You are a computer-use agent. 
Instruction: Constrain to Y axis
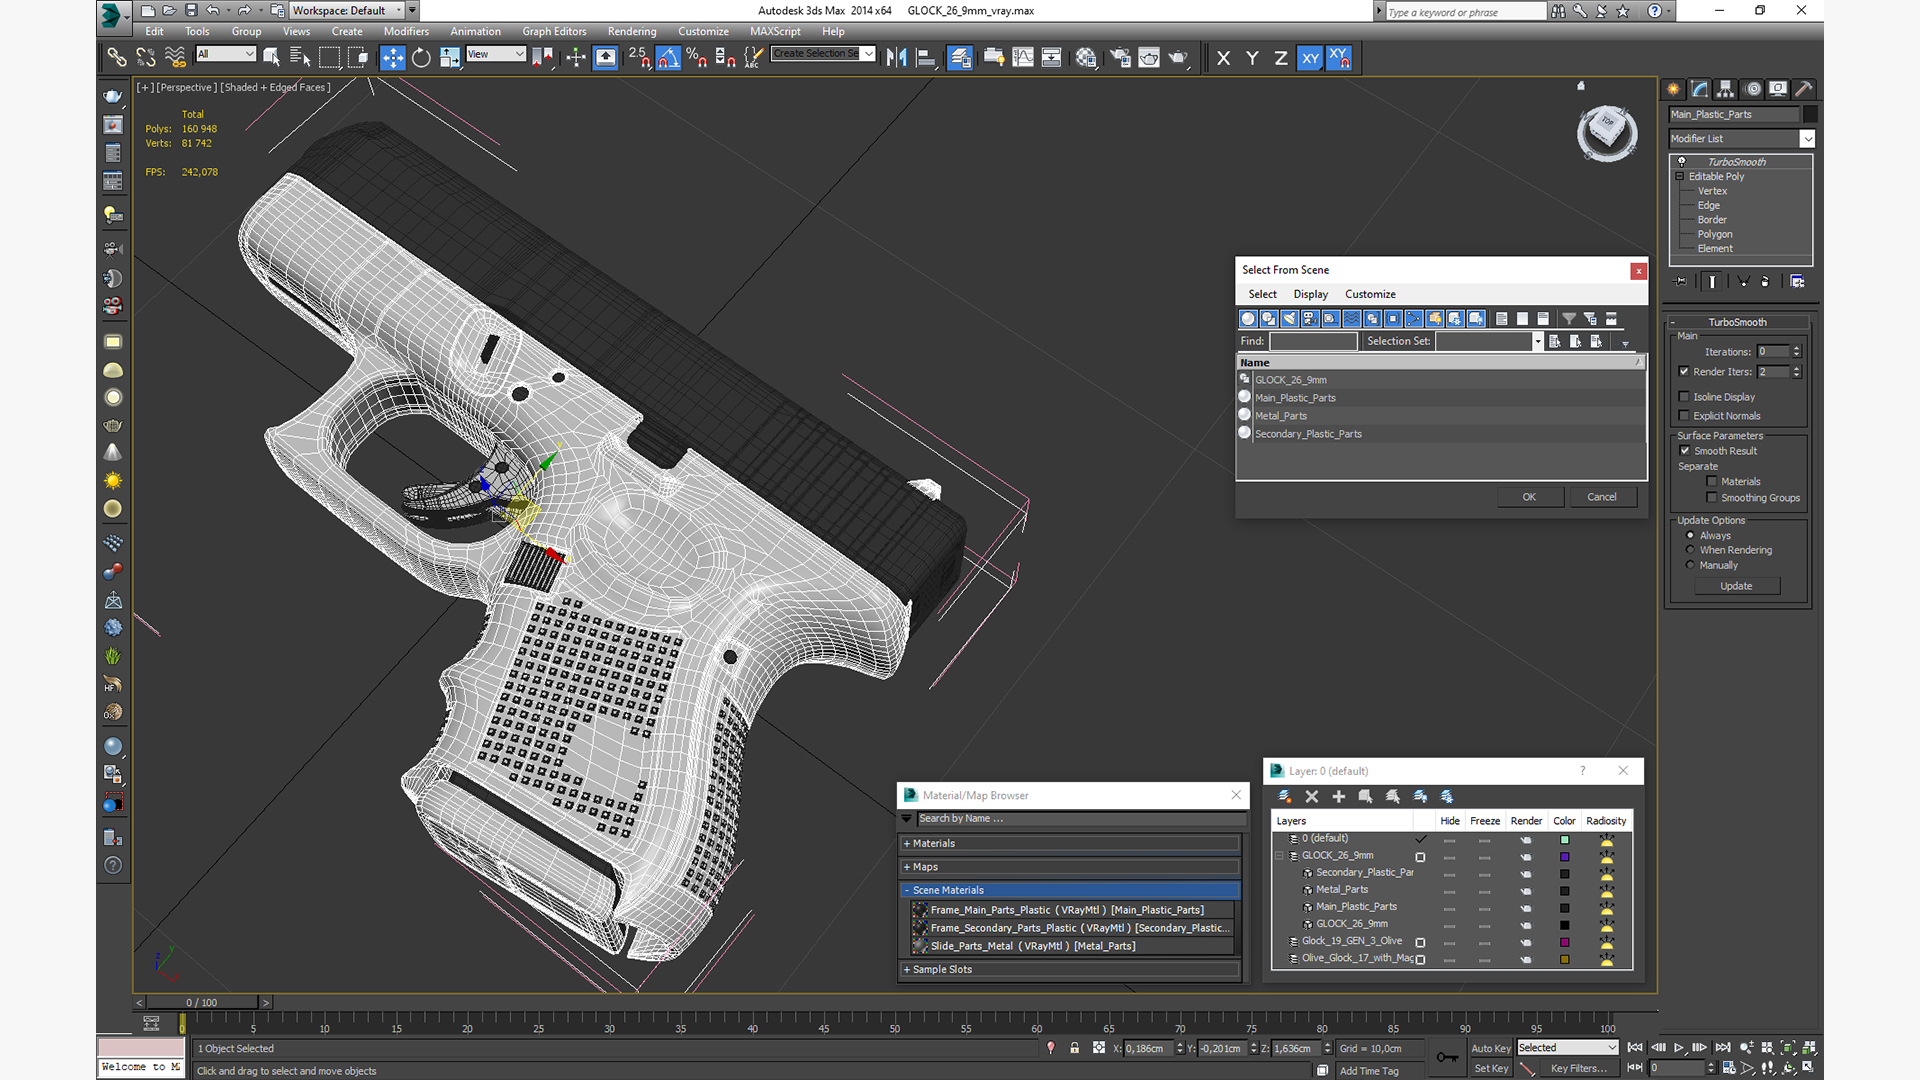(1252, 58)
